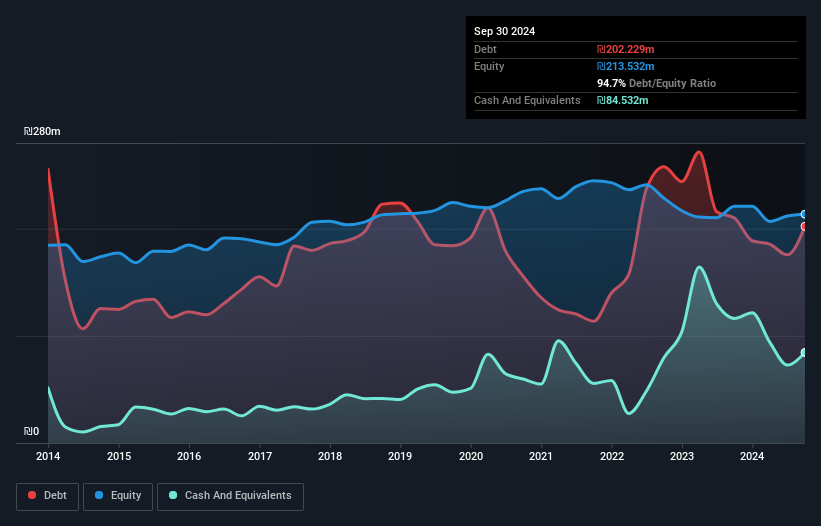Click the Equity label in tooltip
Image resolution: width=821 pixels, height=526 pixels.
(x=489, y=66)
